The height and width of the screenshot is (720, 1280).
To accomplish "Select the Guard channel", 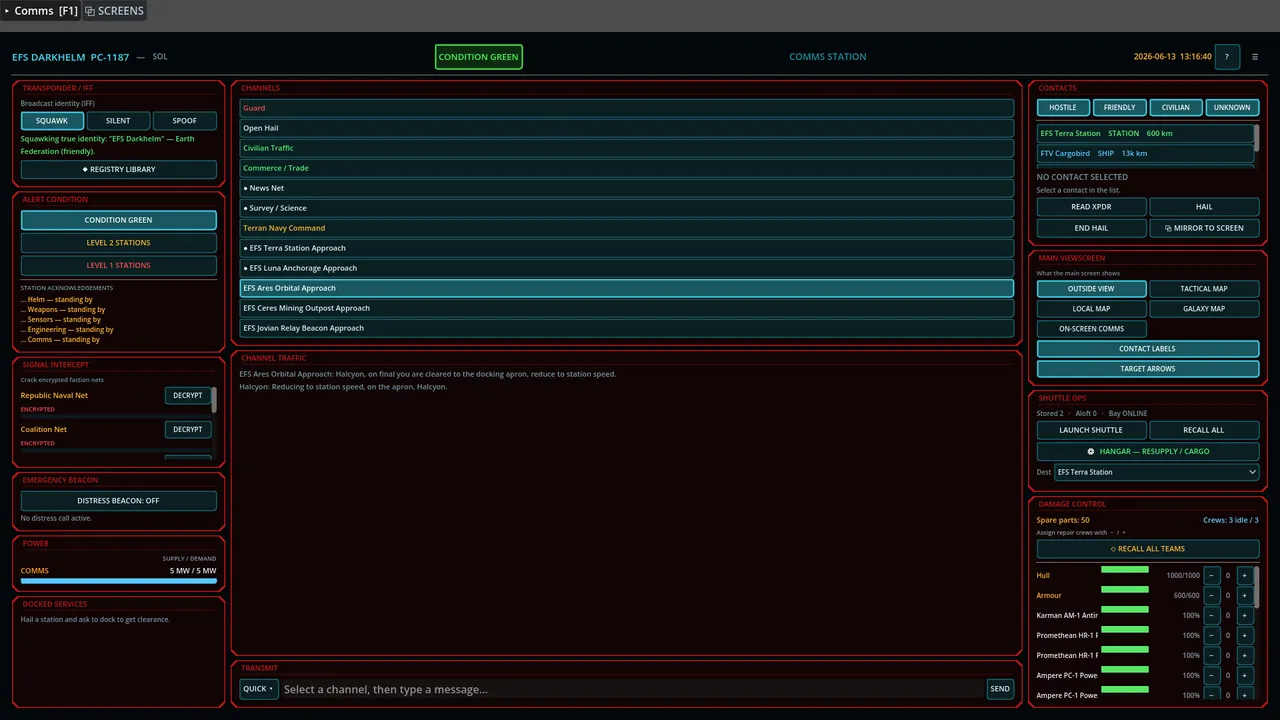I will coord(627,108).
